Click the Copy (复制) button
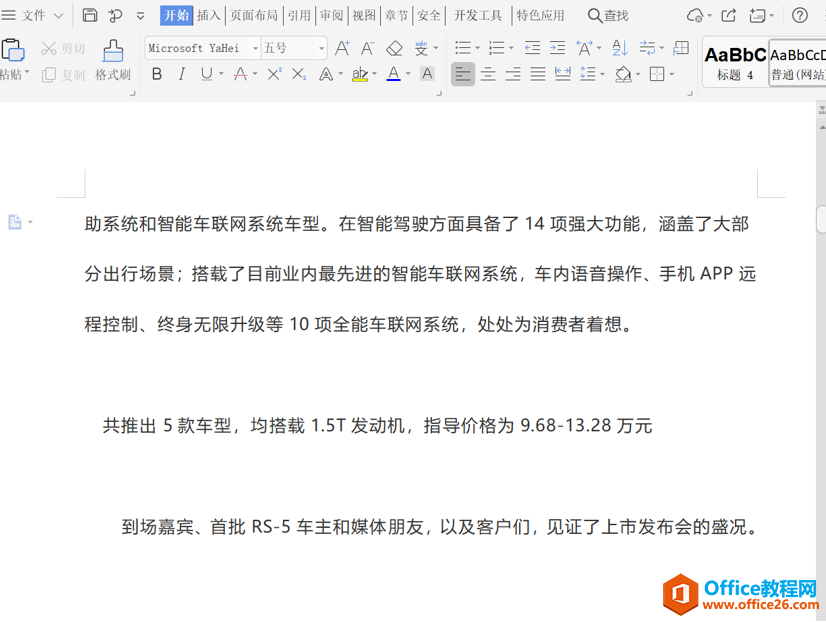Screen dimensions: 826x622 63,75
